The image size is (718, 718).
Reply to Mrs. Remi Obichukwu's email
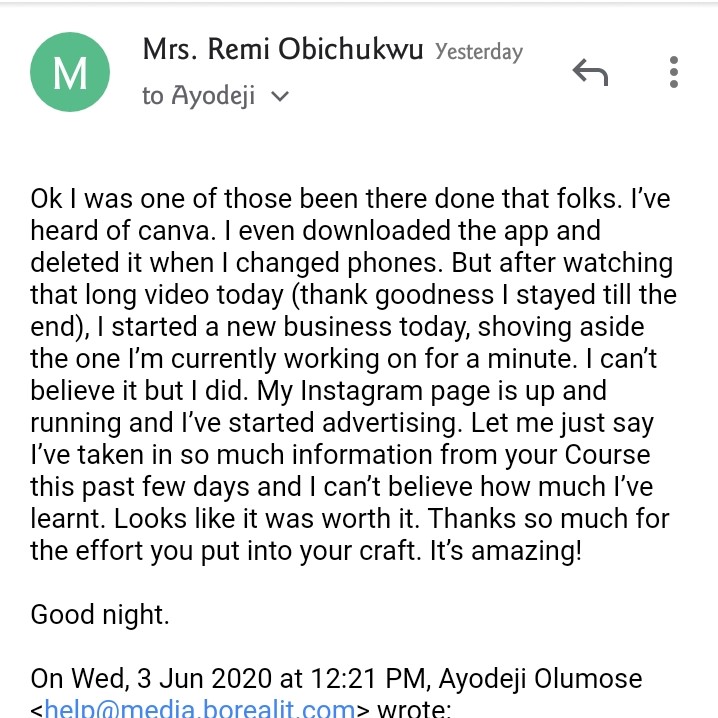coord(590,72)
